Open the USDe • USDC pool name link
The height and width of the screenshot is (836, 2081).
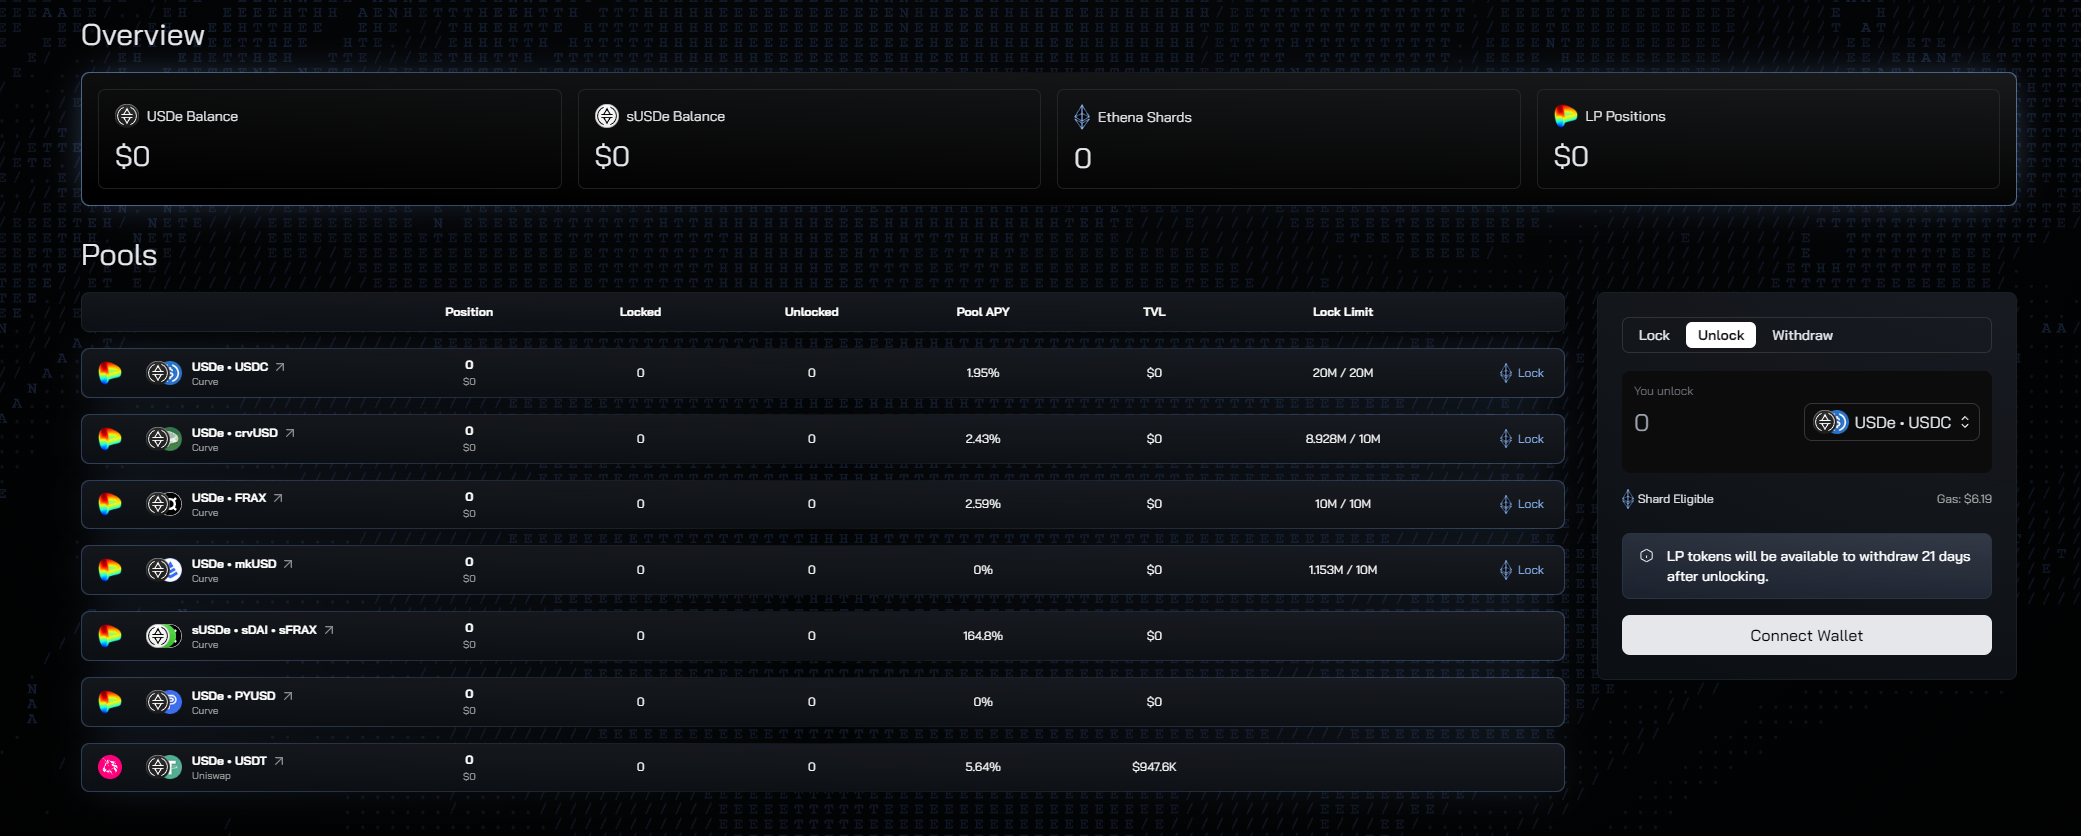[230, 367]
